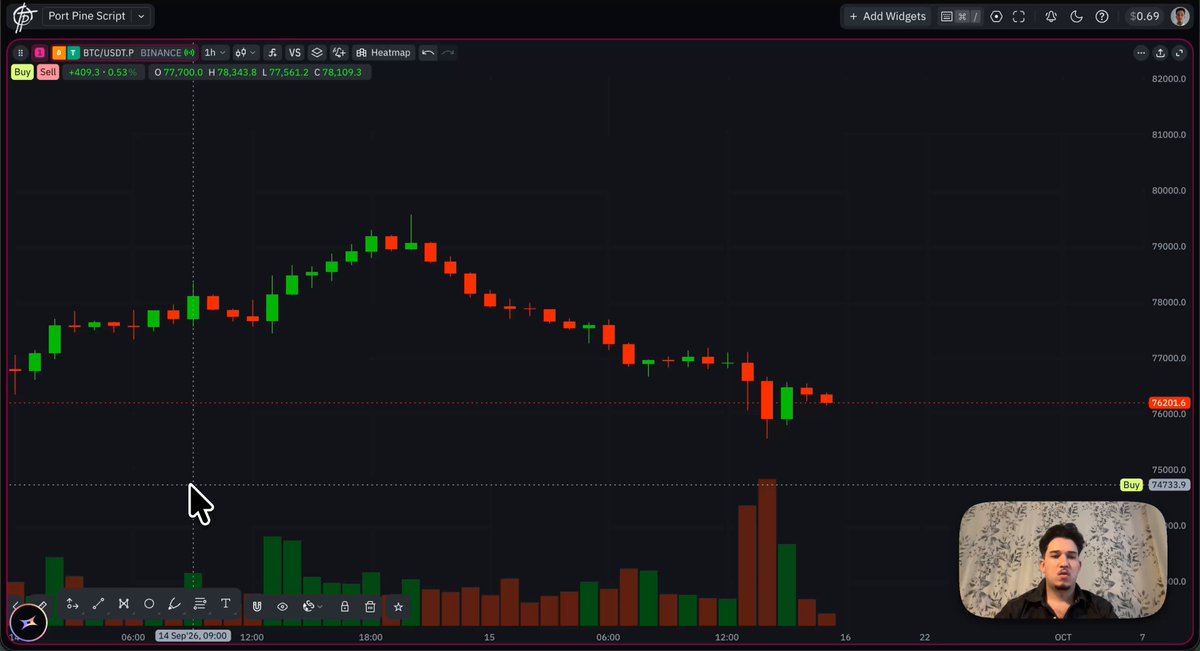The image size is (1200, 651).
Task: Click the Add Widgets button
Action: pyautogui.click(x=887, y=16)
